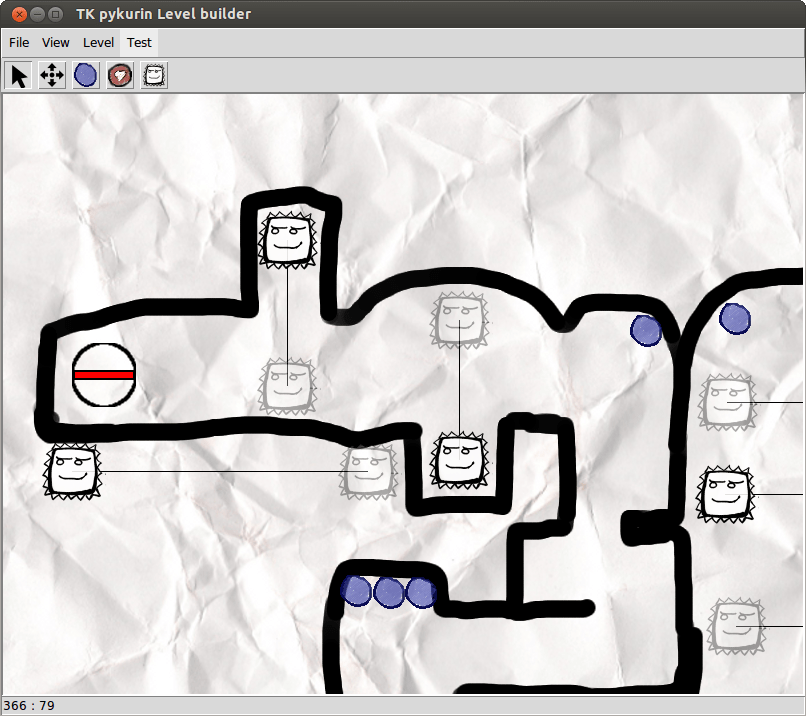
Task: Close the Level builder window
Action: [x=17, y=14]
